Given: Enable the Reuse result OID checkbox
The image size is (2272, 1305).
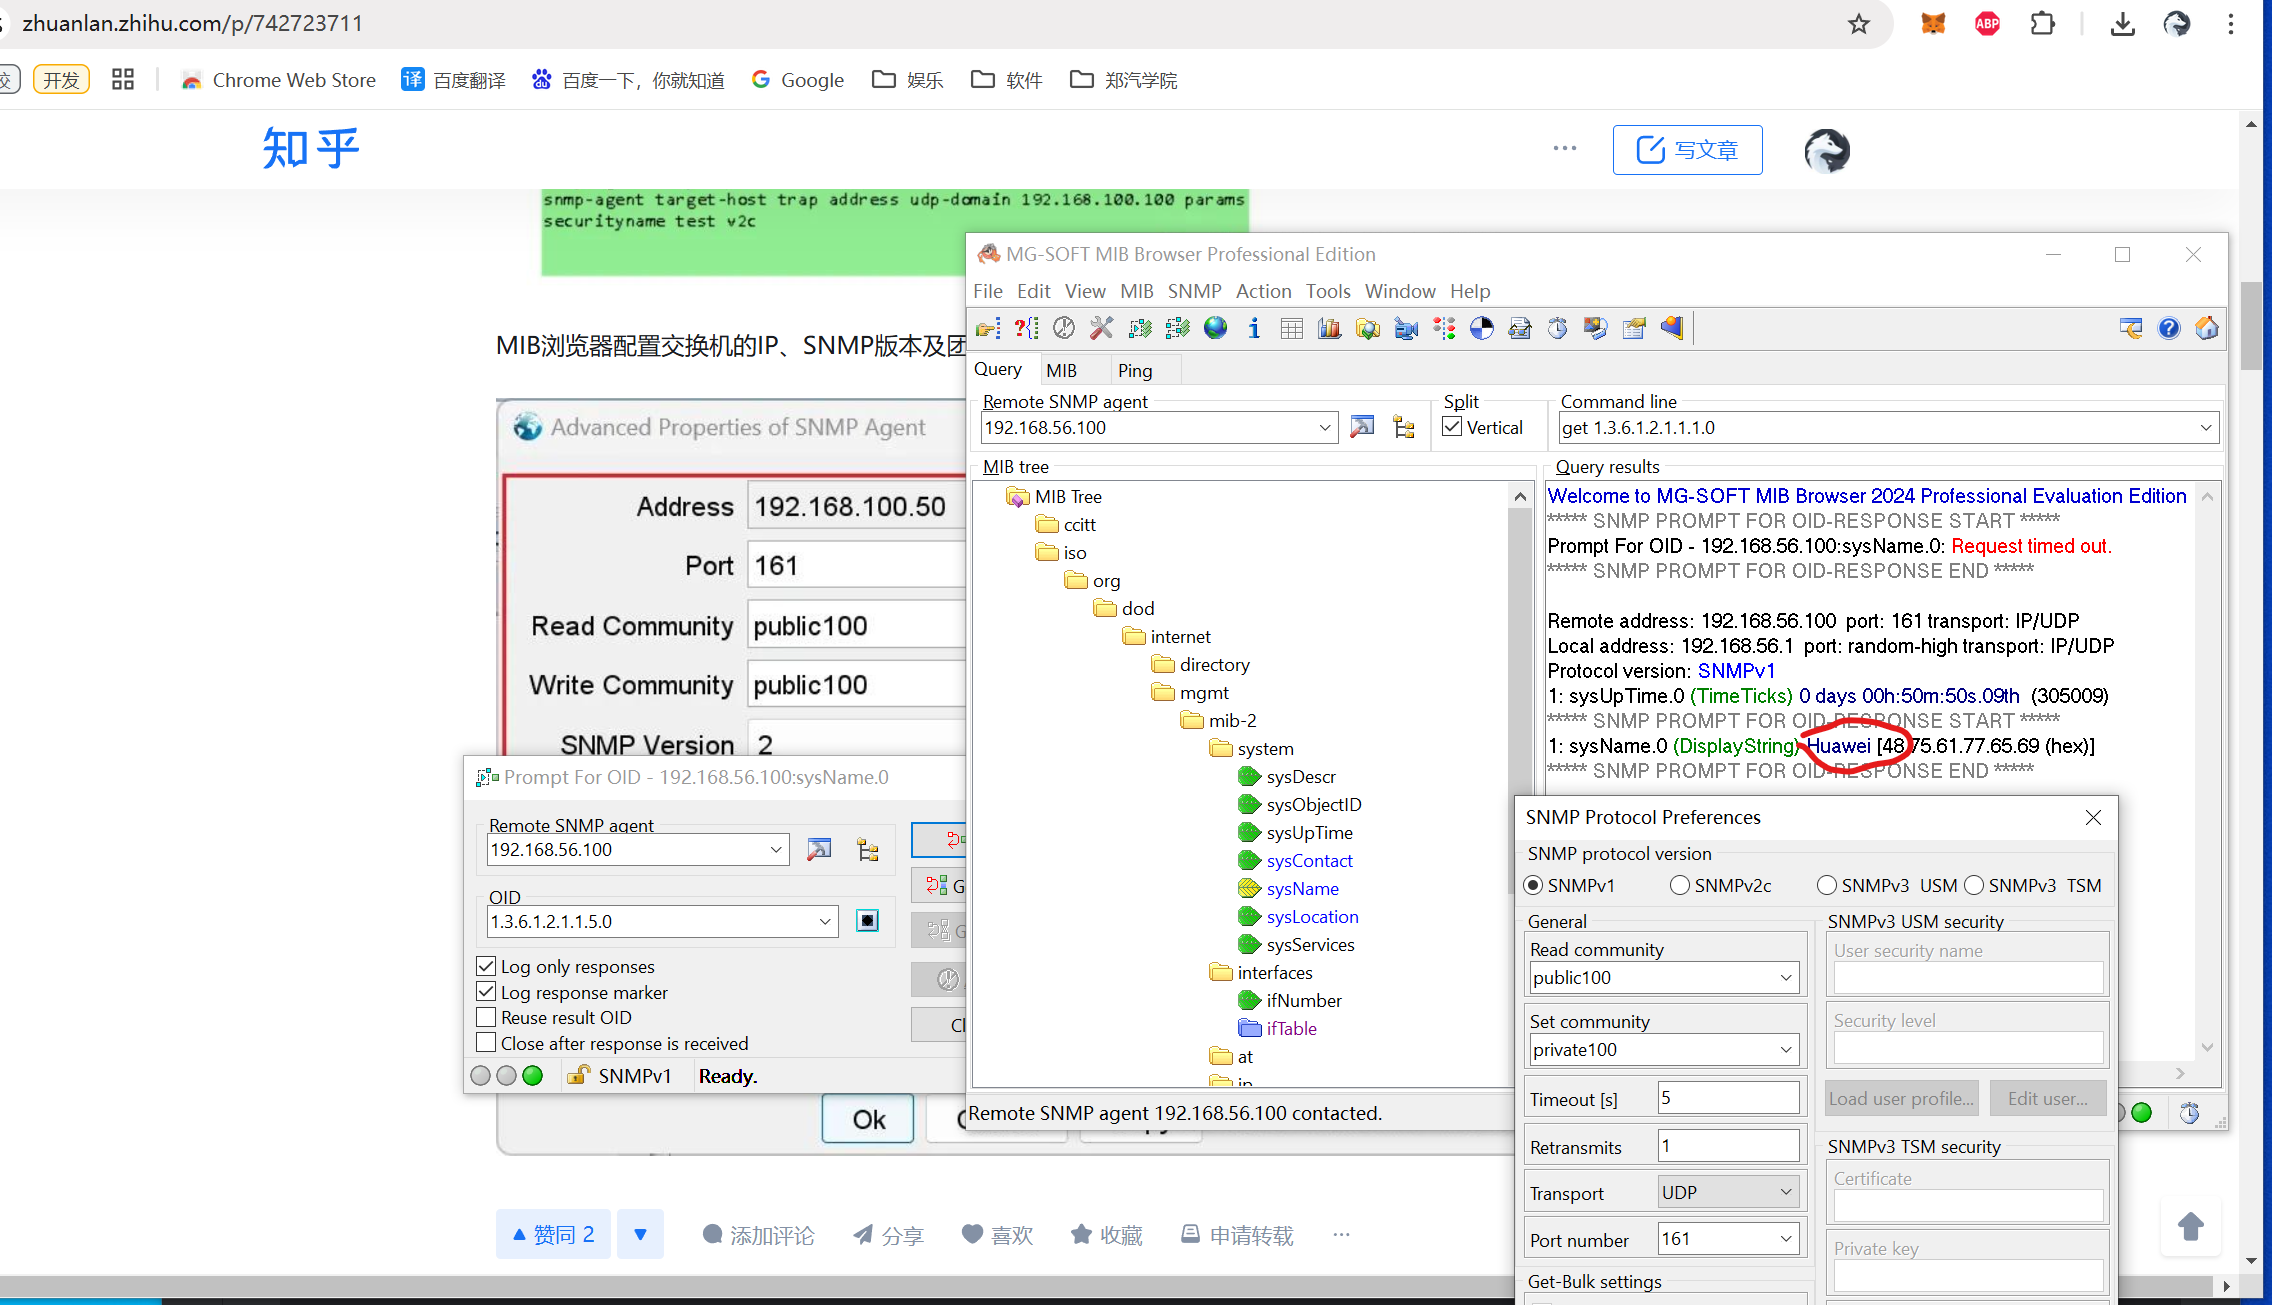Looking at the screenshot, I should (487, 1017).
